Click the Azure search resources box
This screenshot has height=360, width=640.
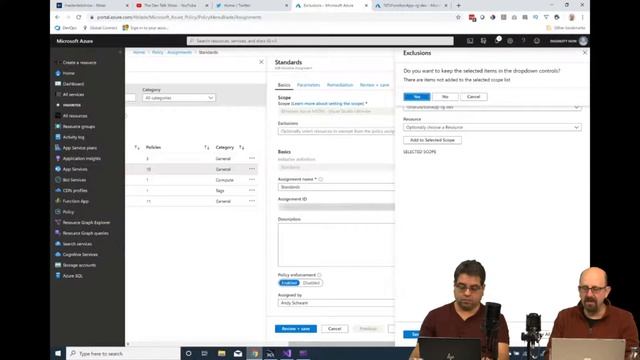[320, 41]
